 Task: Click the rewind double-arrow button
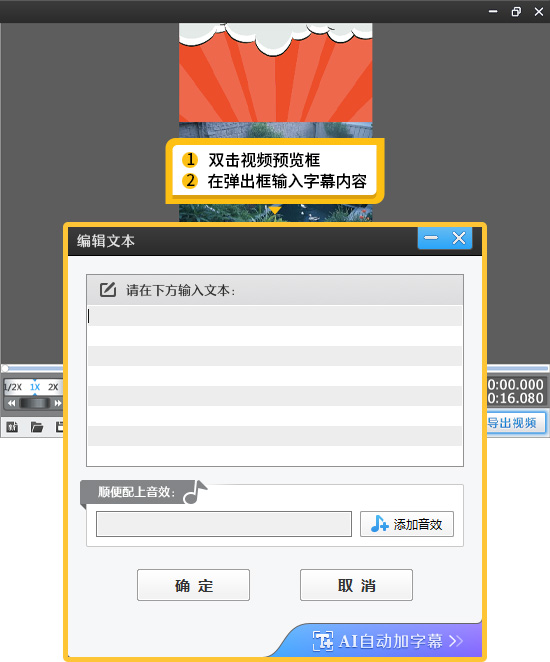click(11, 403)
